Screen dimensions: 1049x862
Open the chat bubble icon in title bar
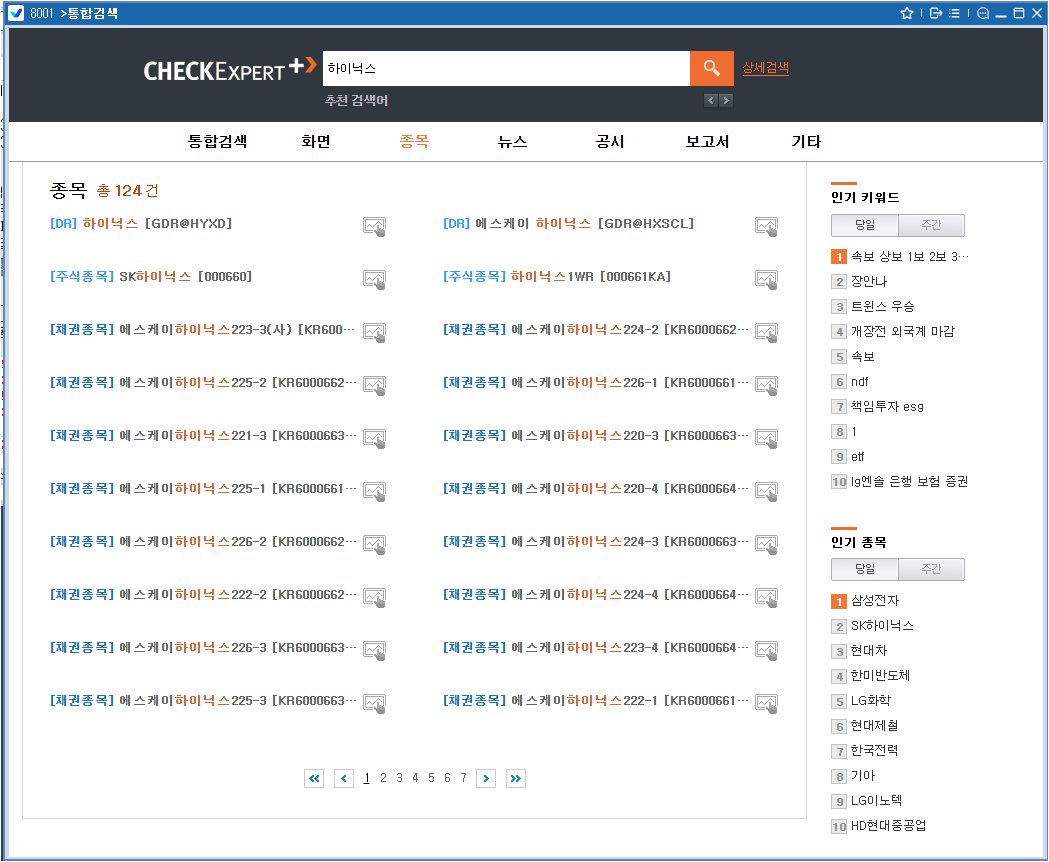coord(983,13)
